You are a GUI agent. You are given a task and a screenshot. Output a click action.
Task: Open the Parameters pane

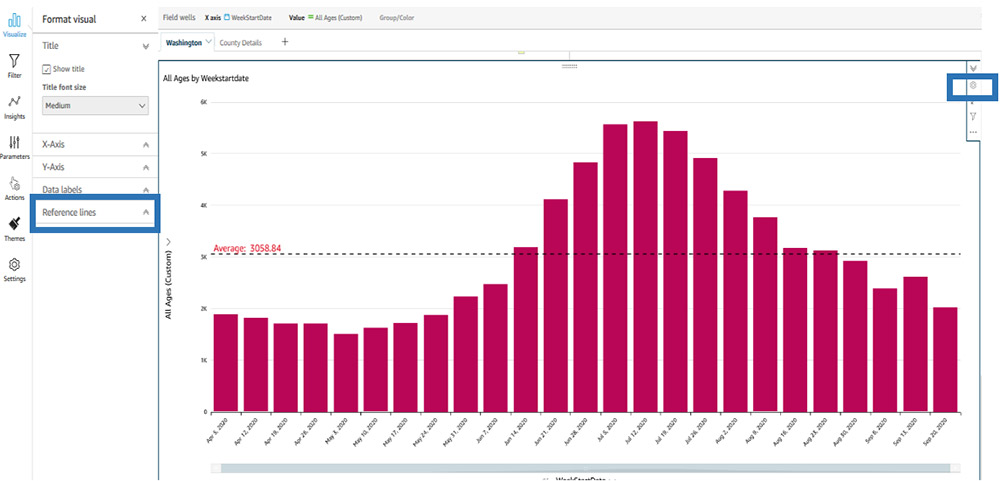(14, 147)
